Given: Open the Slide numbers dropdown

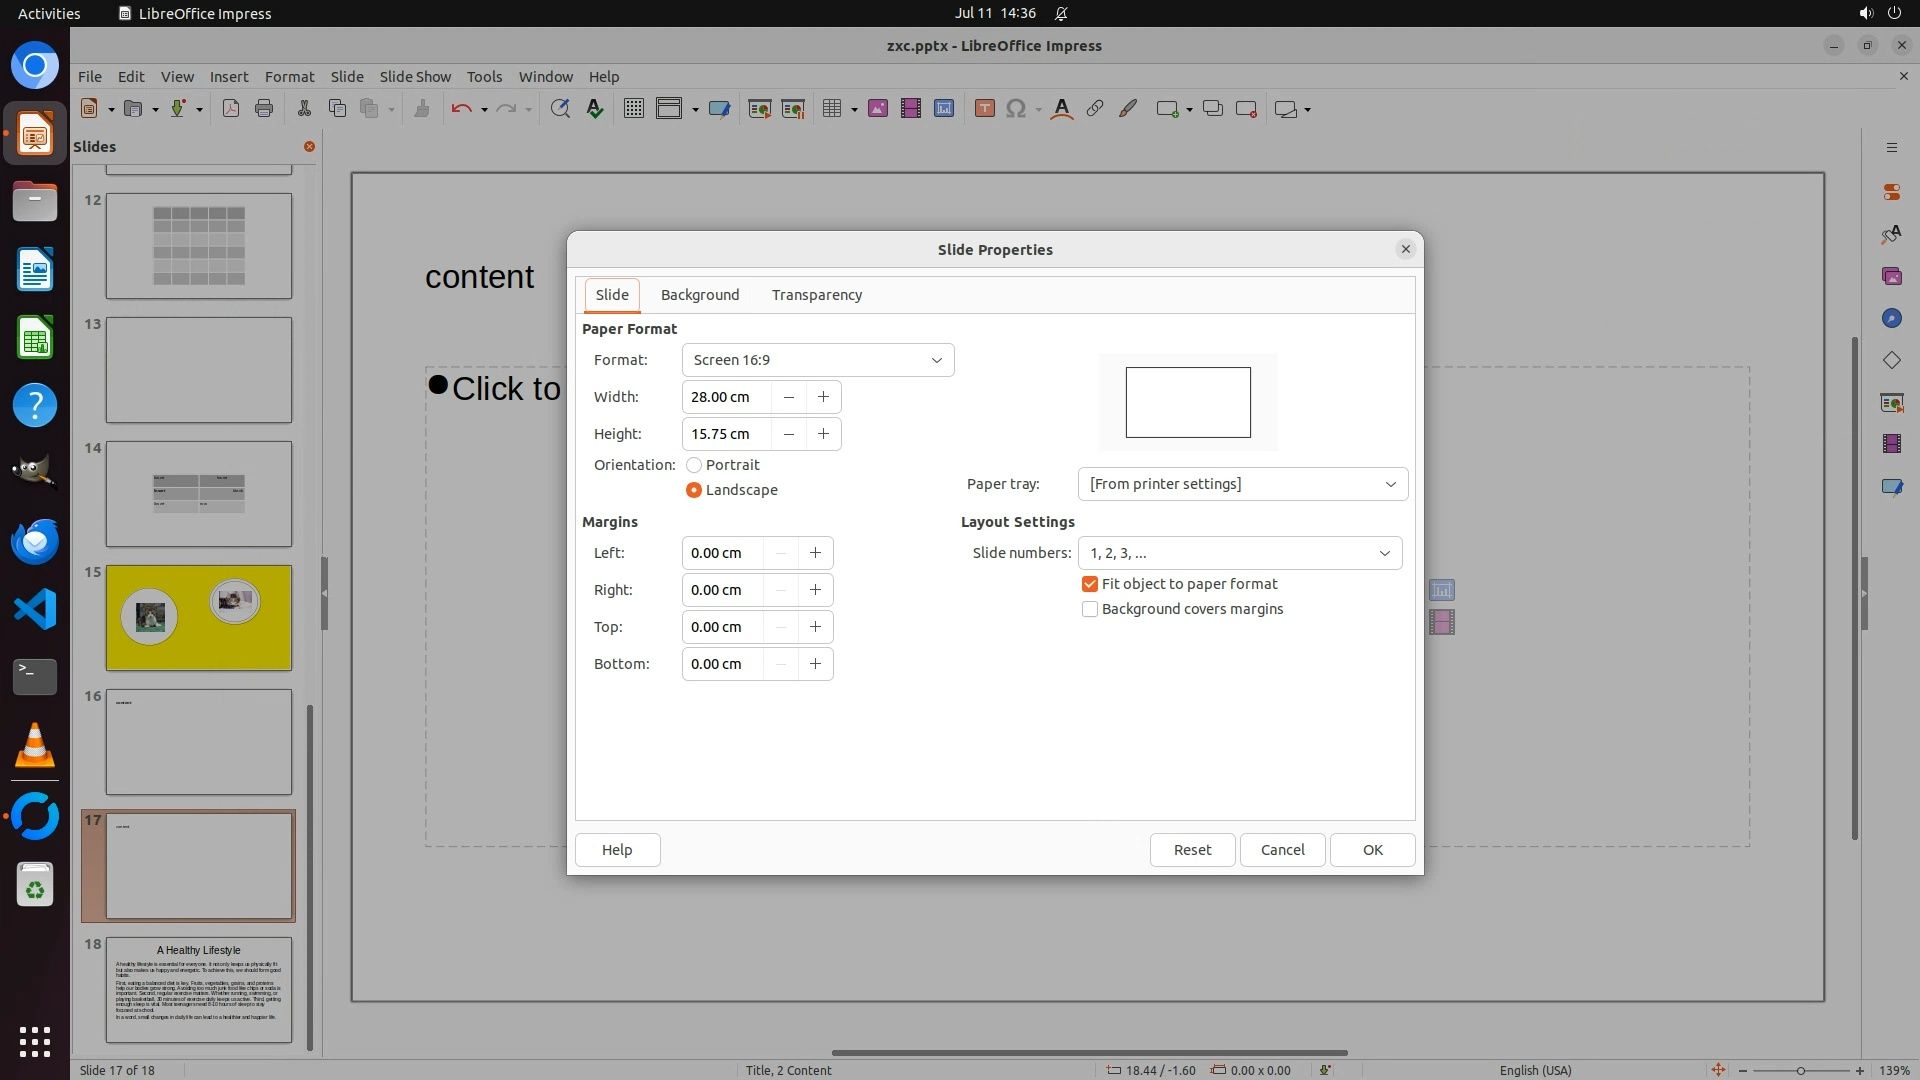Looking at the screenshot, I should [1239, 553].
